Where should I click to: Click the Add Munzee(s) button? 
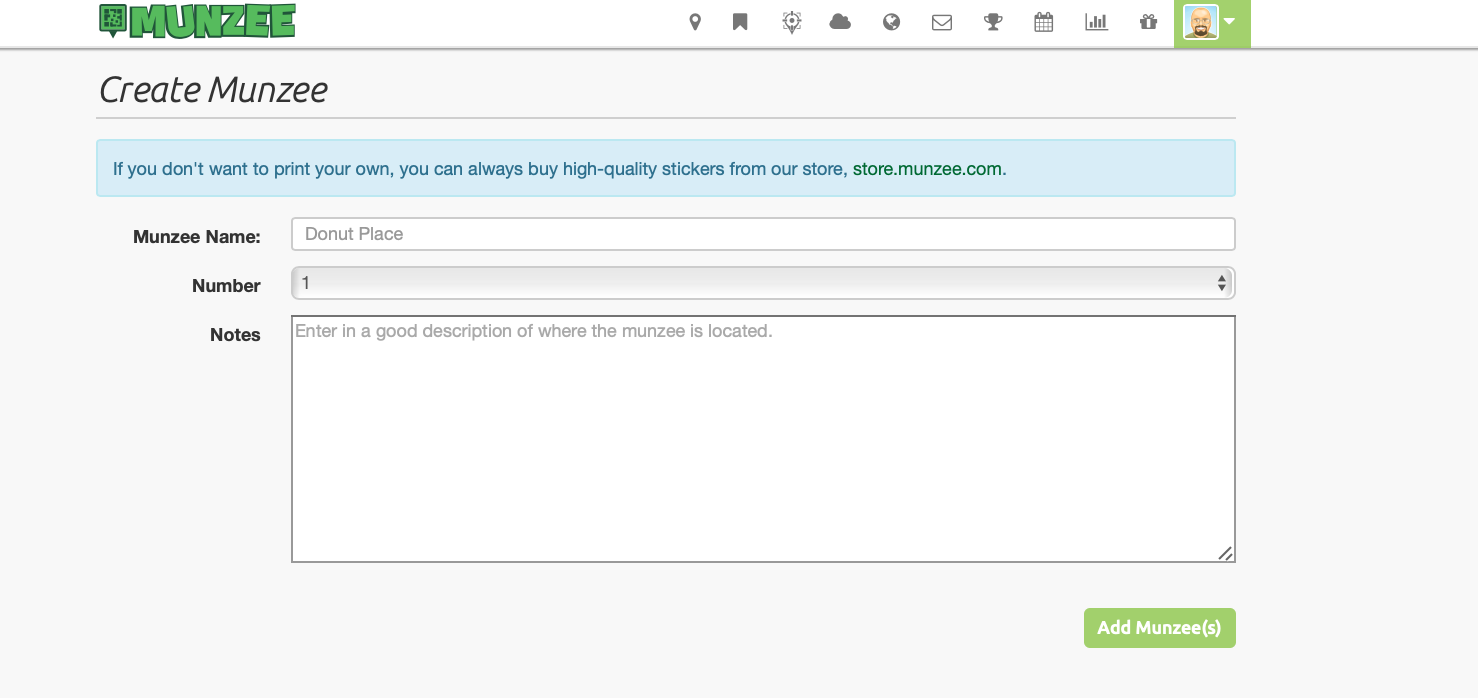[1160, 628]
